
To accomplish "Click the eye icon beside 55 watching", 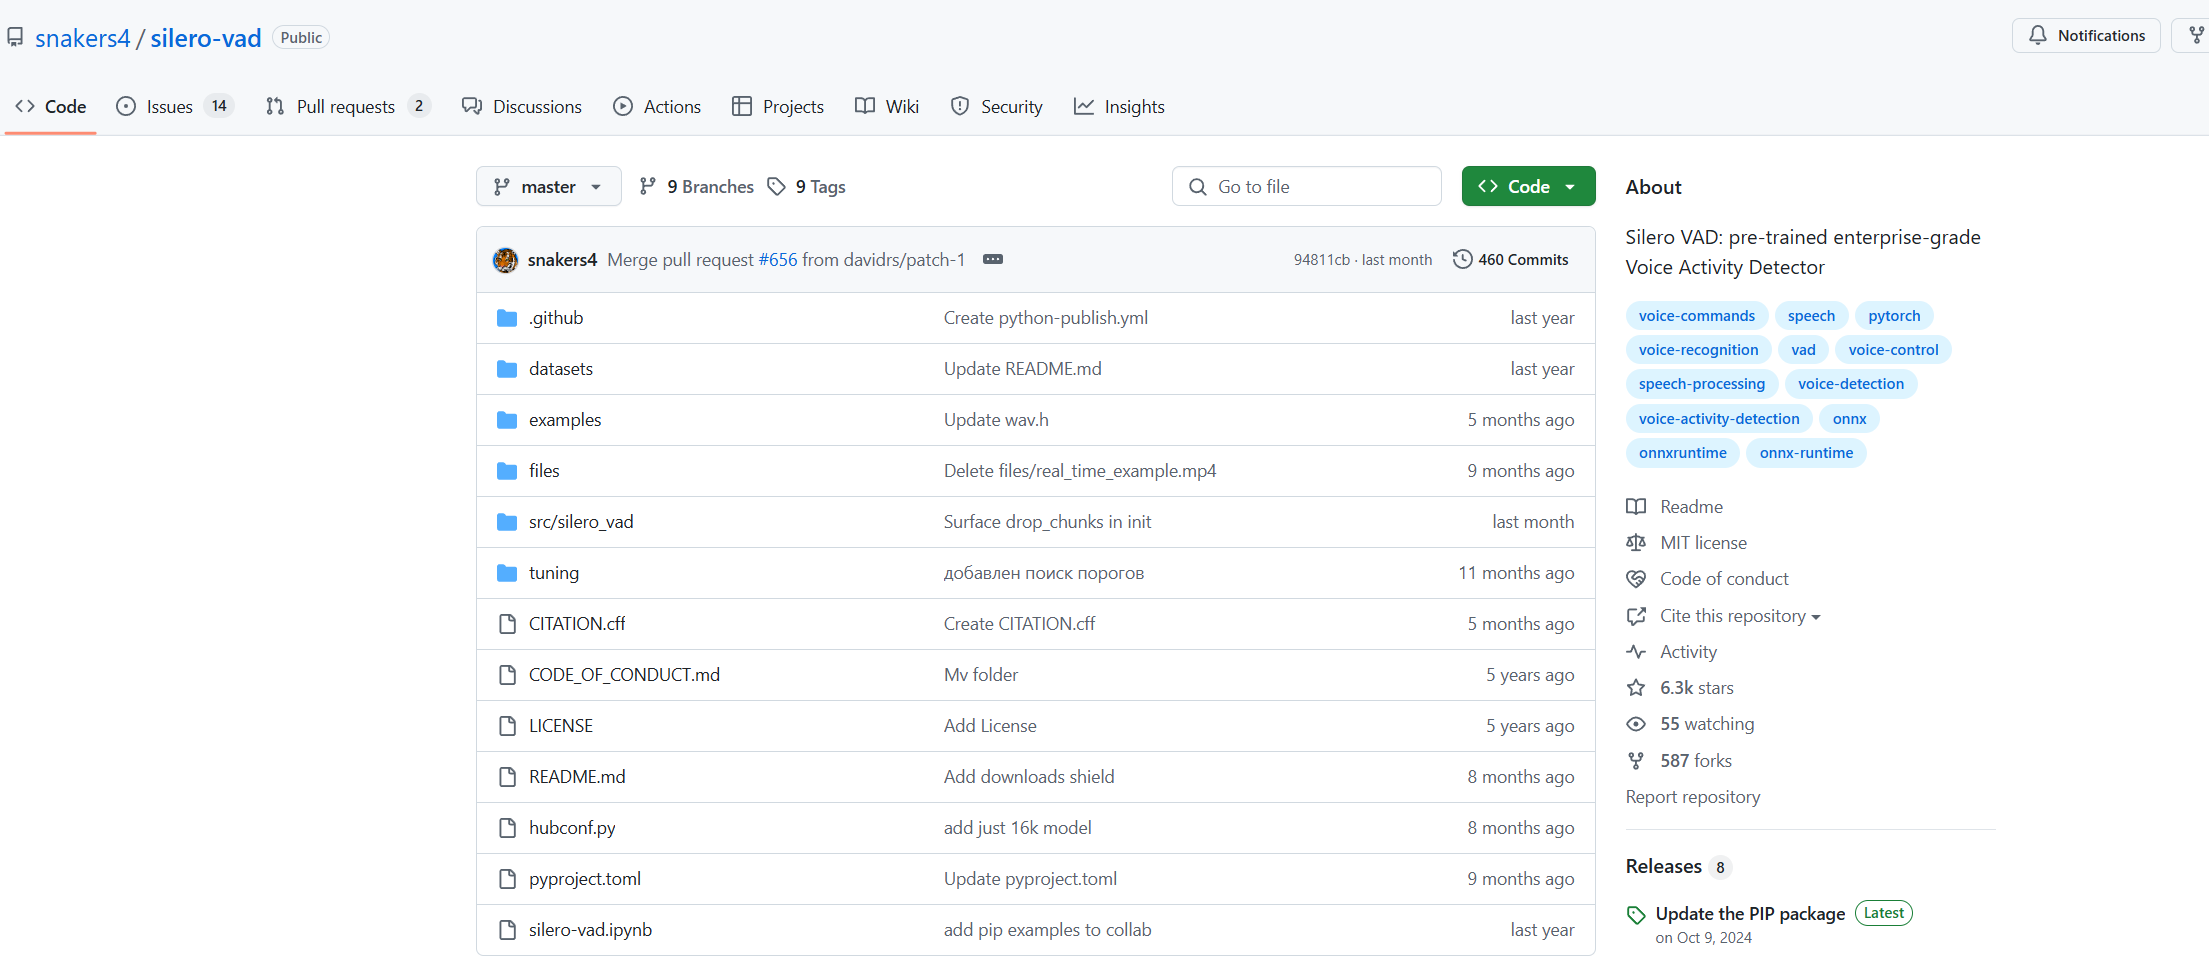I will tap(1636, 724).
